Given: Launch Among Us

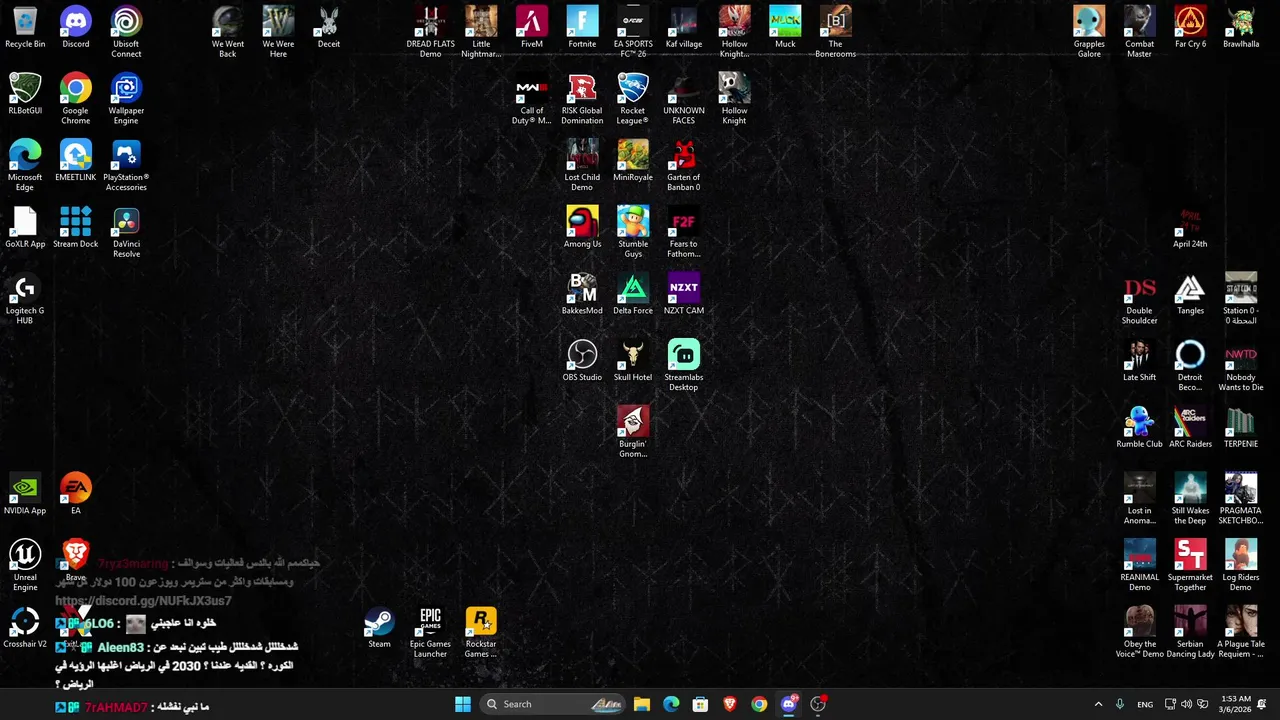Looking at the screenshot, I should click(x=582, y=228).
